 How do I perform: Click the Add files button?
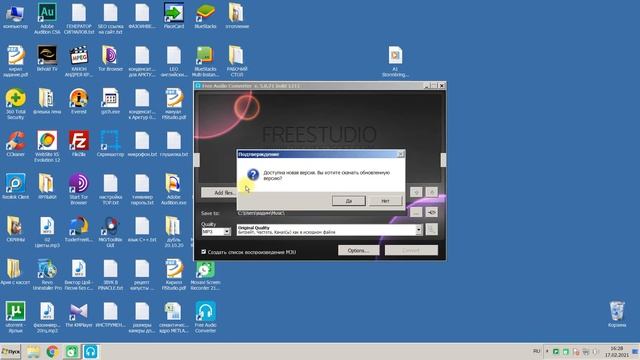[220, 193]
